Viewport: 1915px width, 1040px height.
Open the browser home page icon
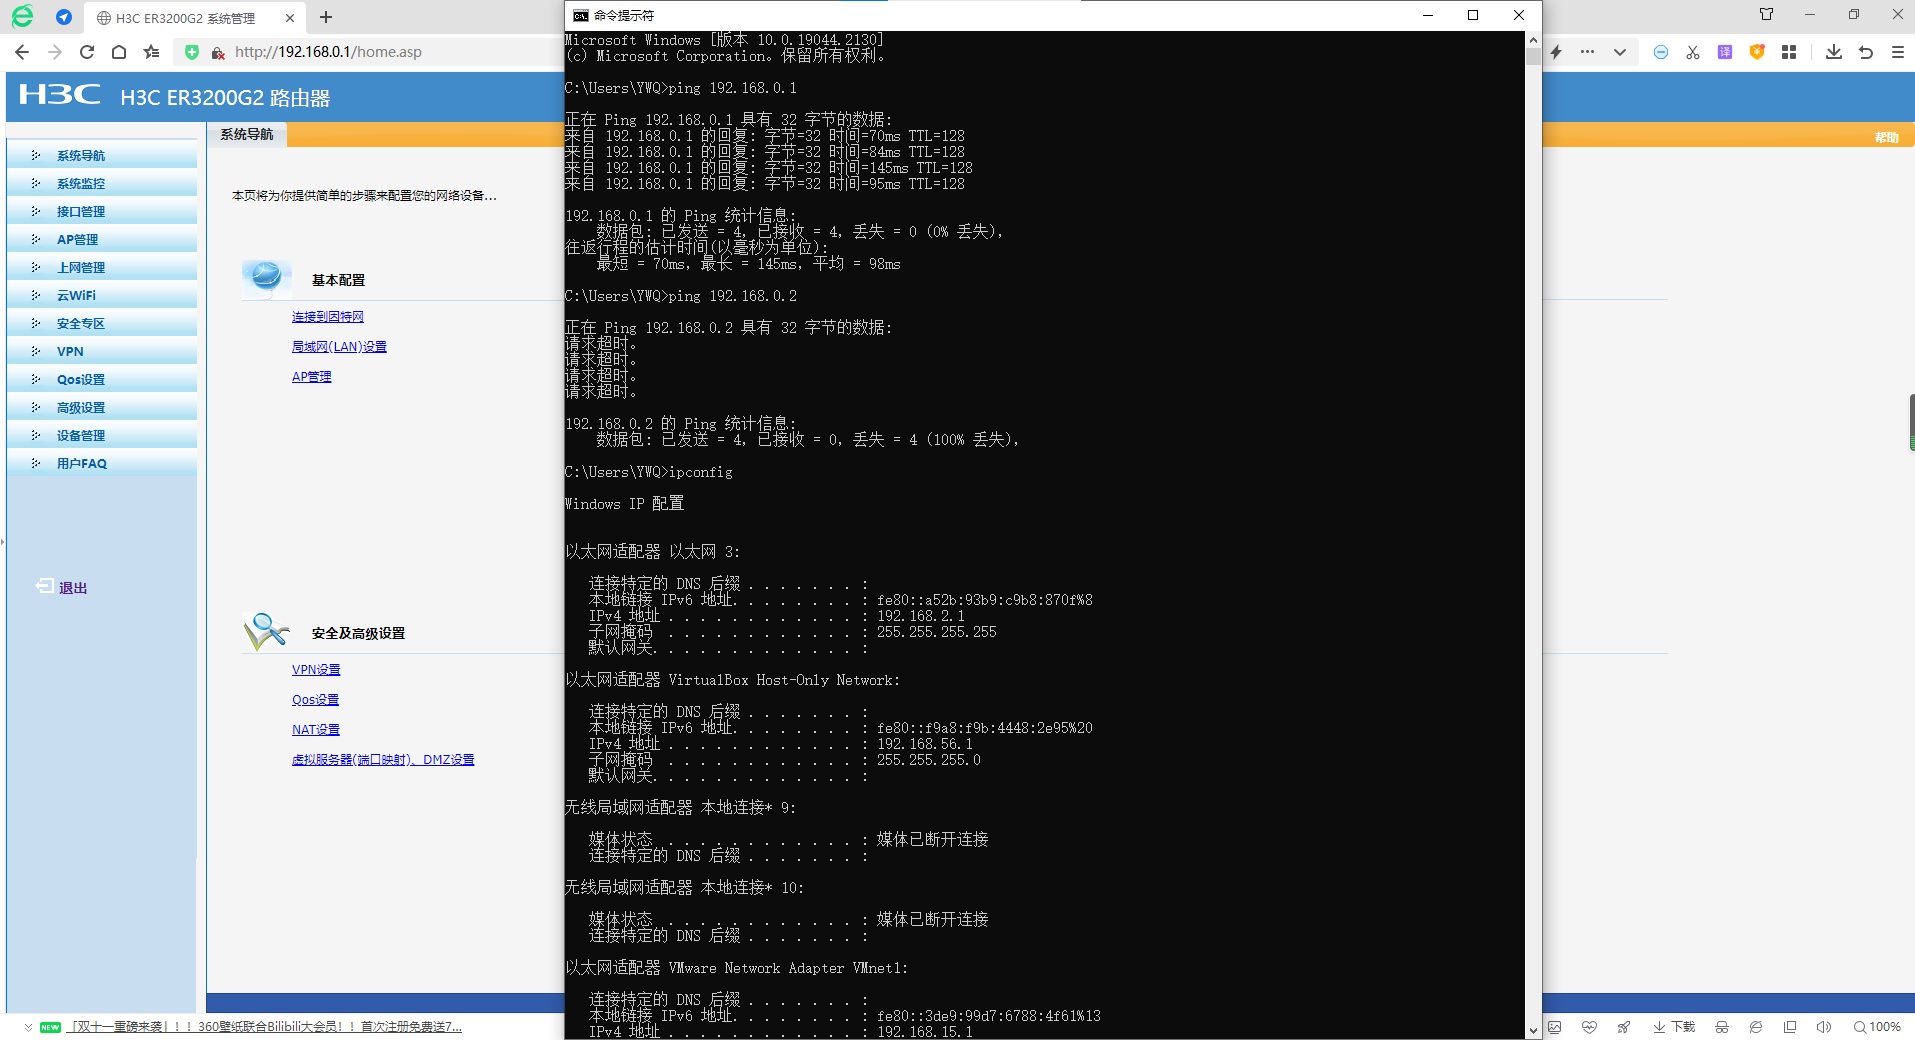pos(119,52)
